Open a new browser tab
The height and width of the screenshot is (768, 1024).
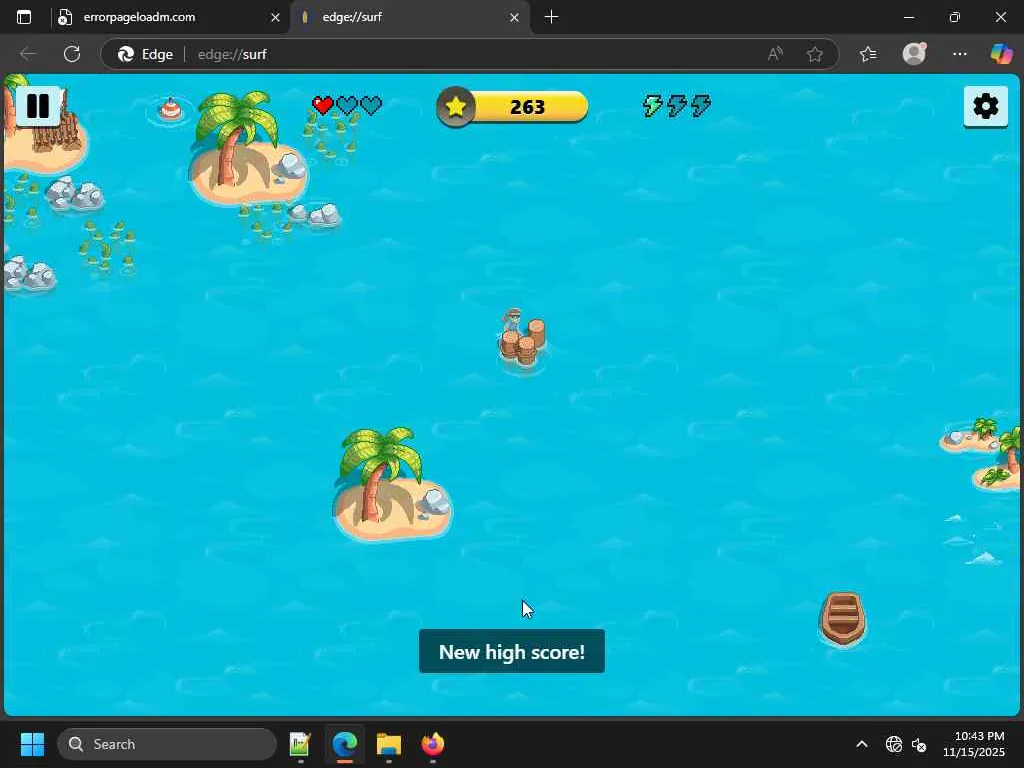pos(551,17)
